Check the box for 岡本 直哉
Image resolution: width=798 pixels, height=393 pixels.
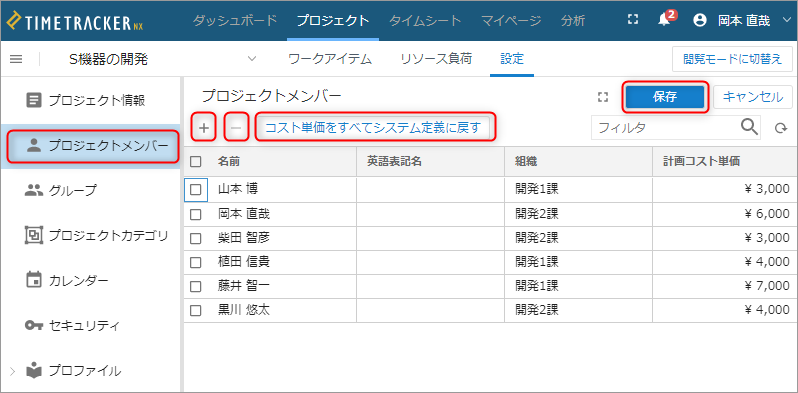(196, 214)
